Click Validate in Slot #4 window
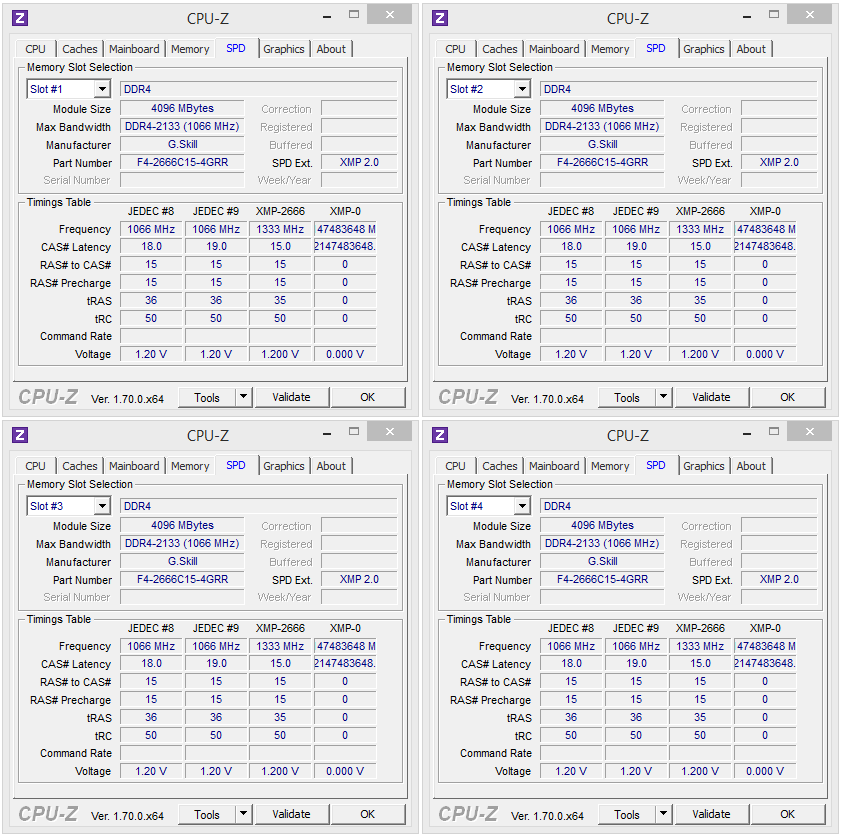Viewport: 844px width, 837px height. [711, 814]
